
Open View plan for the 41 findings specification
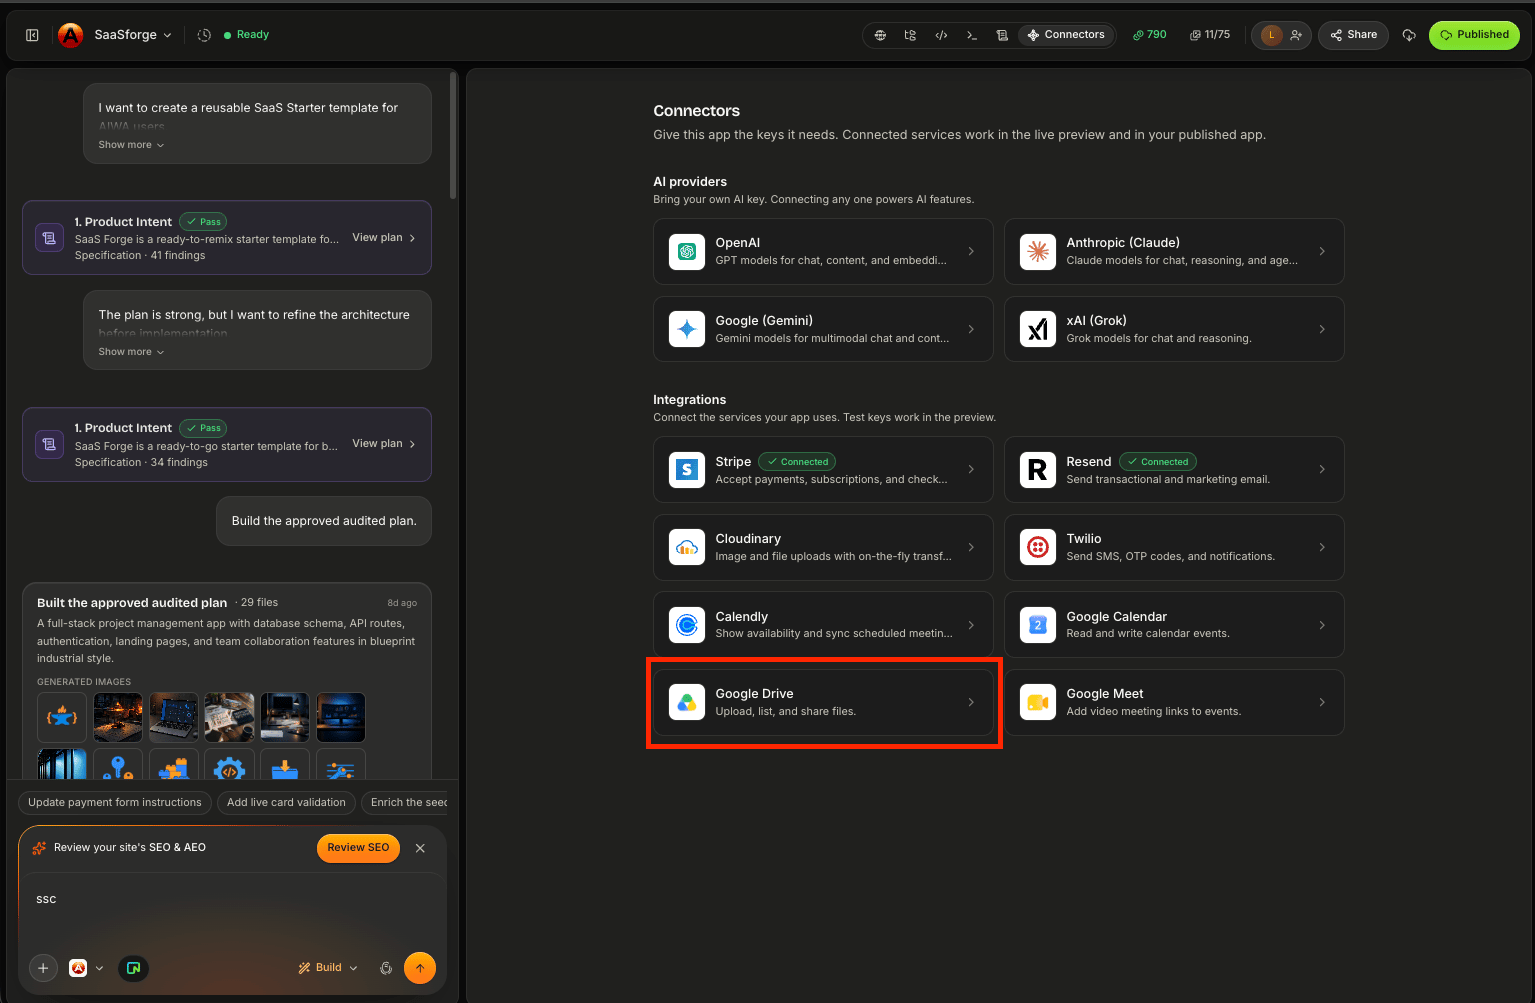click(x=384, y=238)
